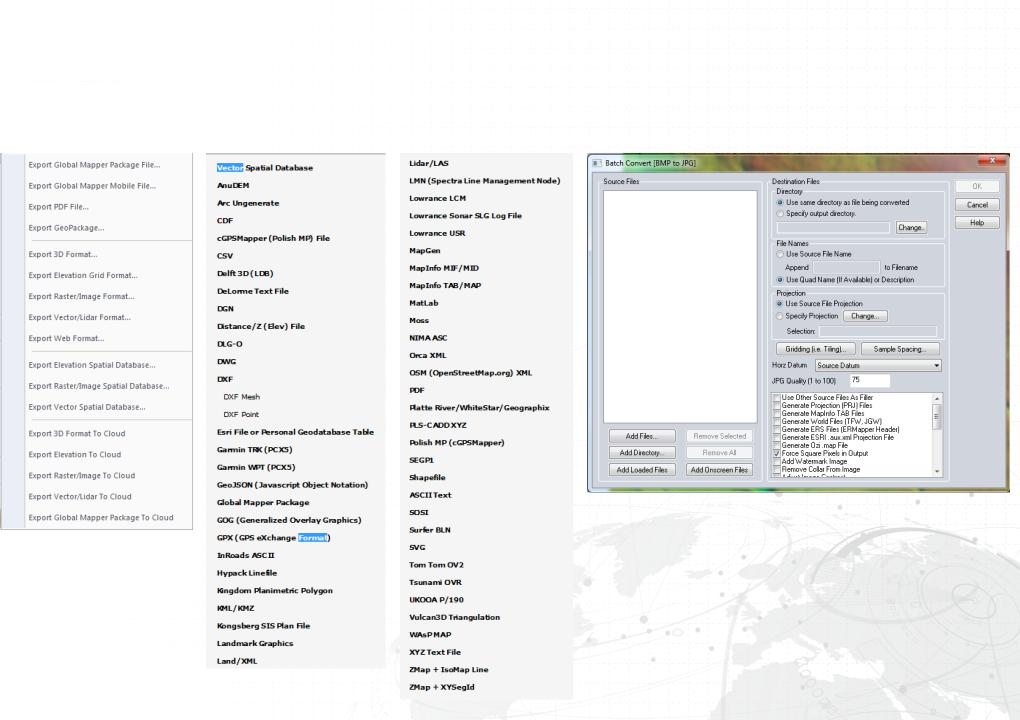Select 'XYZ Text File' format

(435, 652)
